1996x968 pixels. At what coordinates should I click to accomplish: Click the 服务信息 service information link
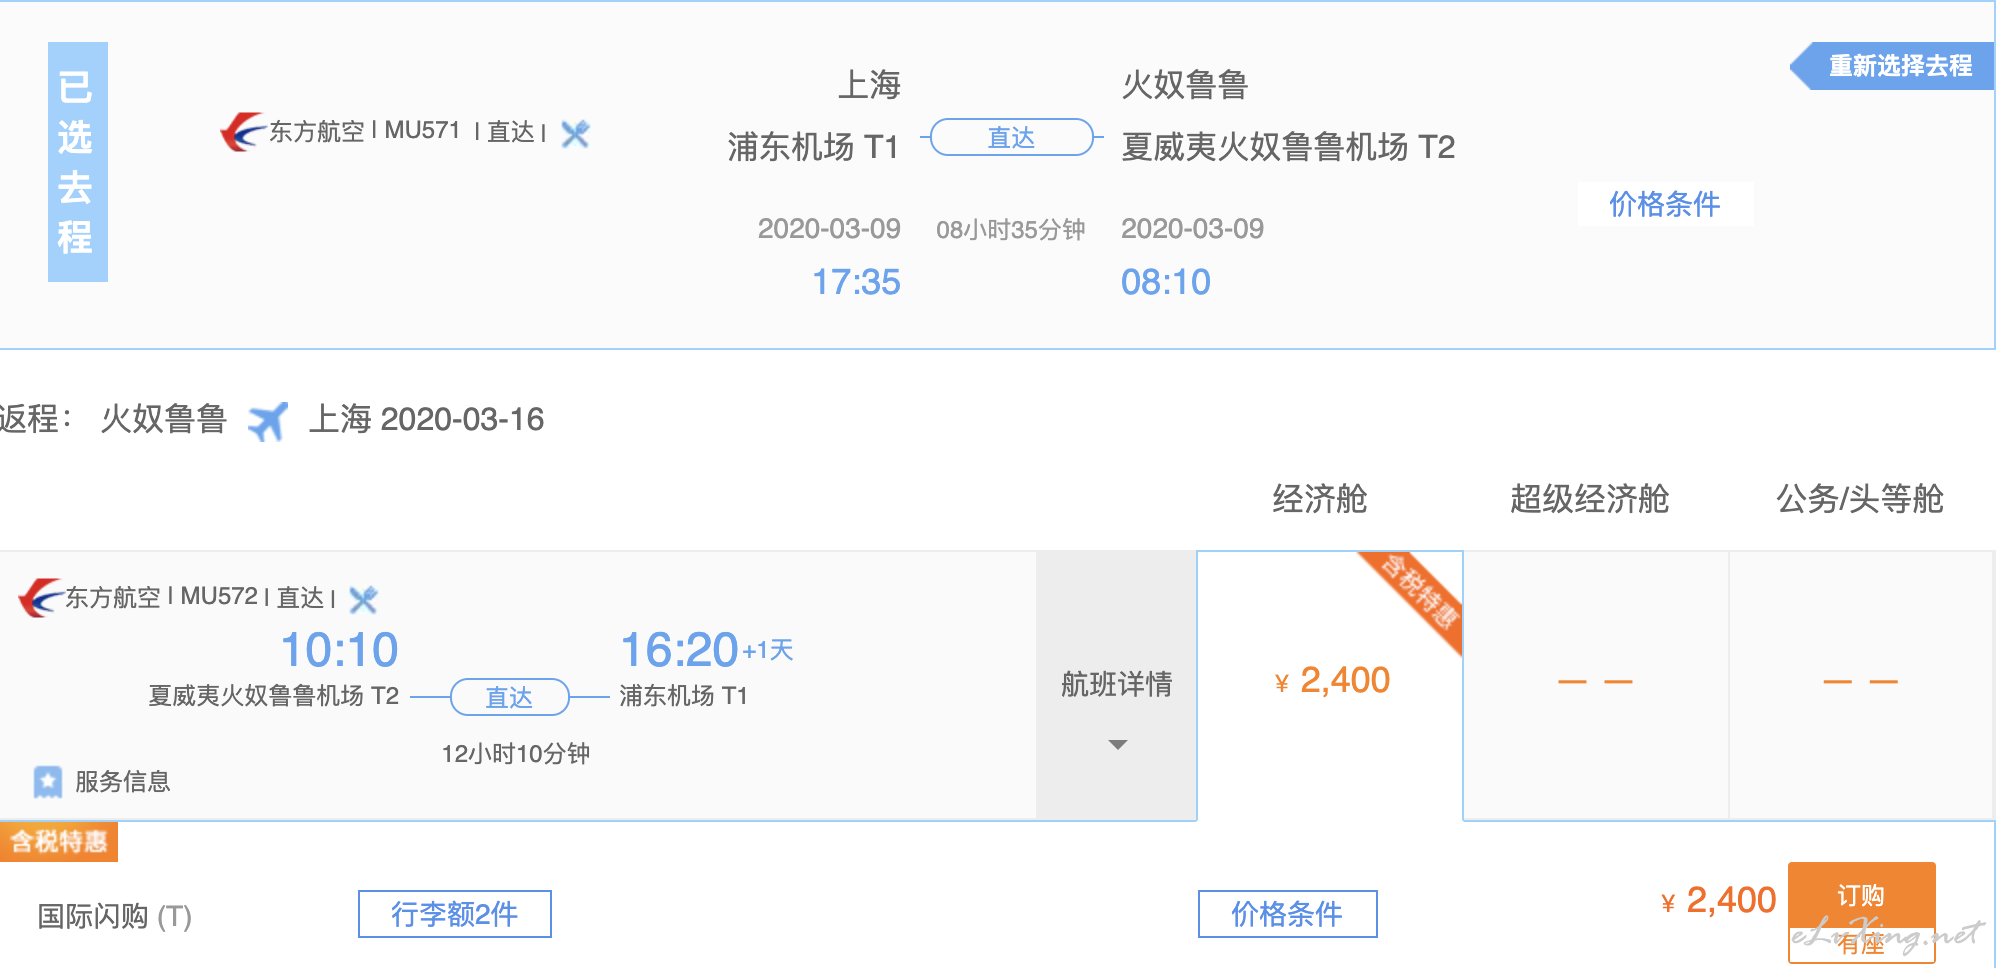(x=122, y=782)
